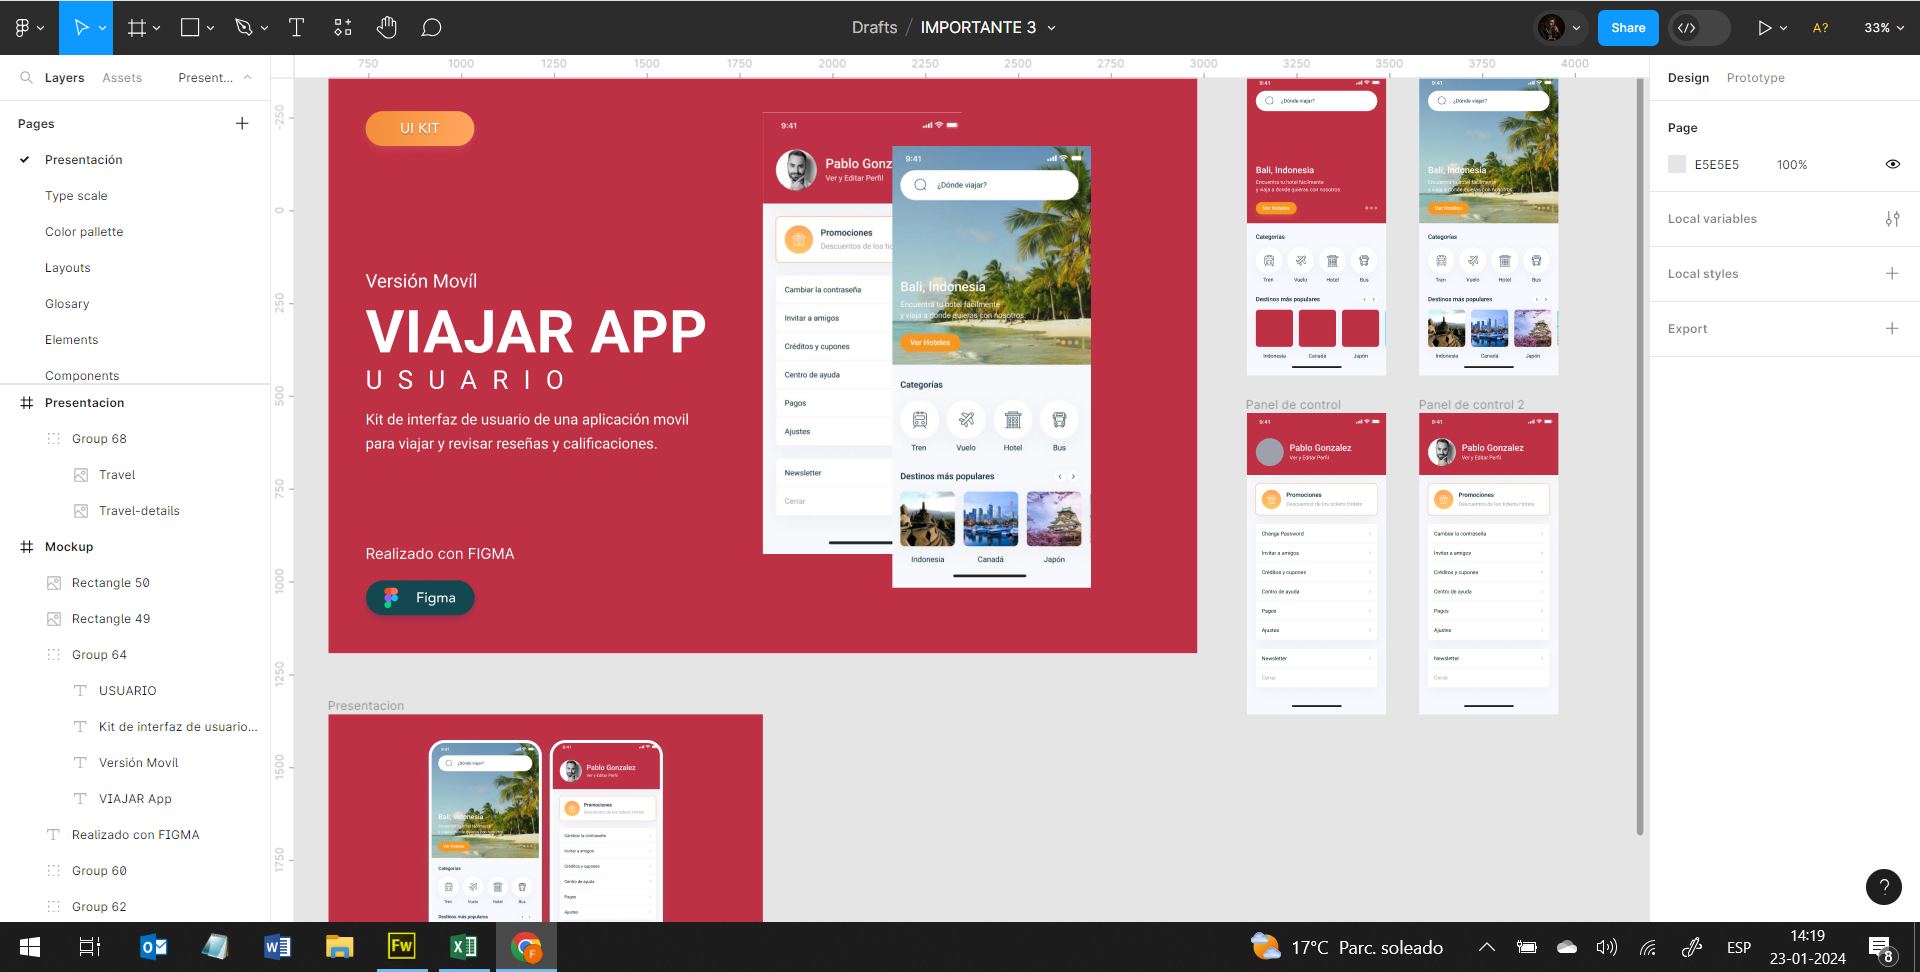Switch to the Assets tab
This screenshot has width=1920, height=972.
coord(122,78)
